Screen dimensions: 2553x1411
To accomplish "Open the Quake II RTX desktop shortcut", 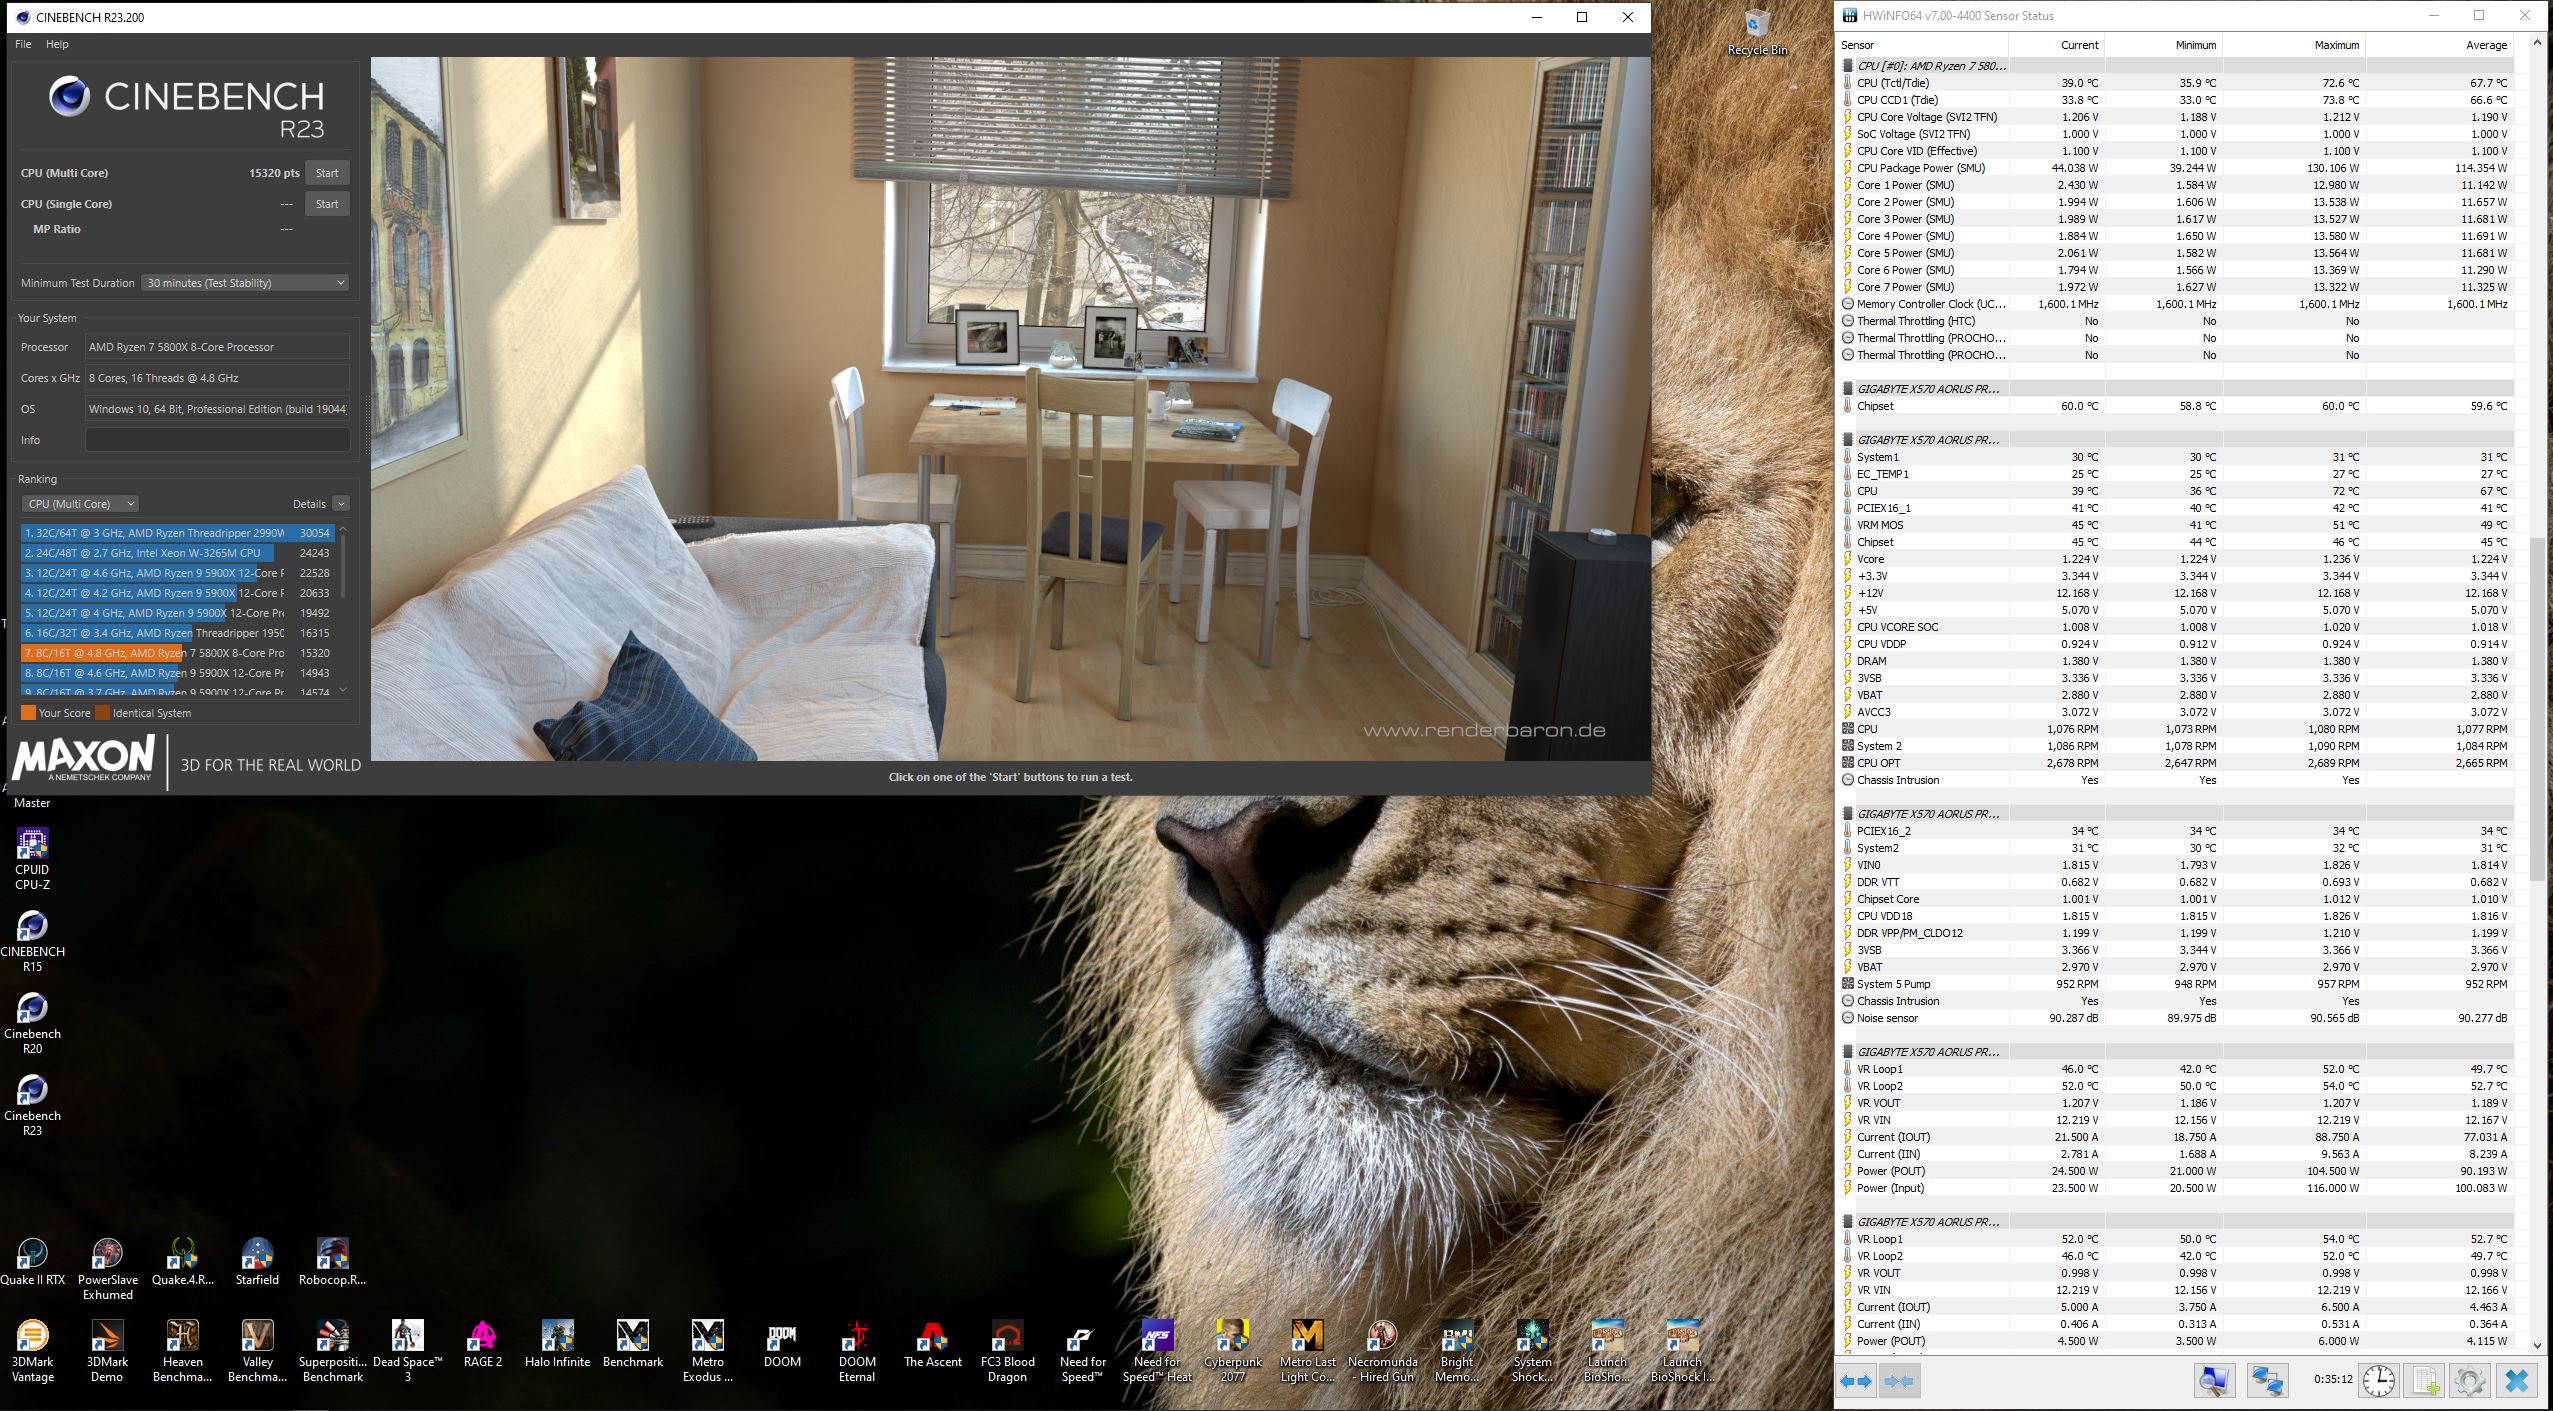I will pos(32,1262).
